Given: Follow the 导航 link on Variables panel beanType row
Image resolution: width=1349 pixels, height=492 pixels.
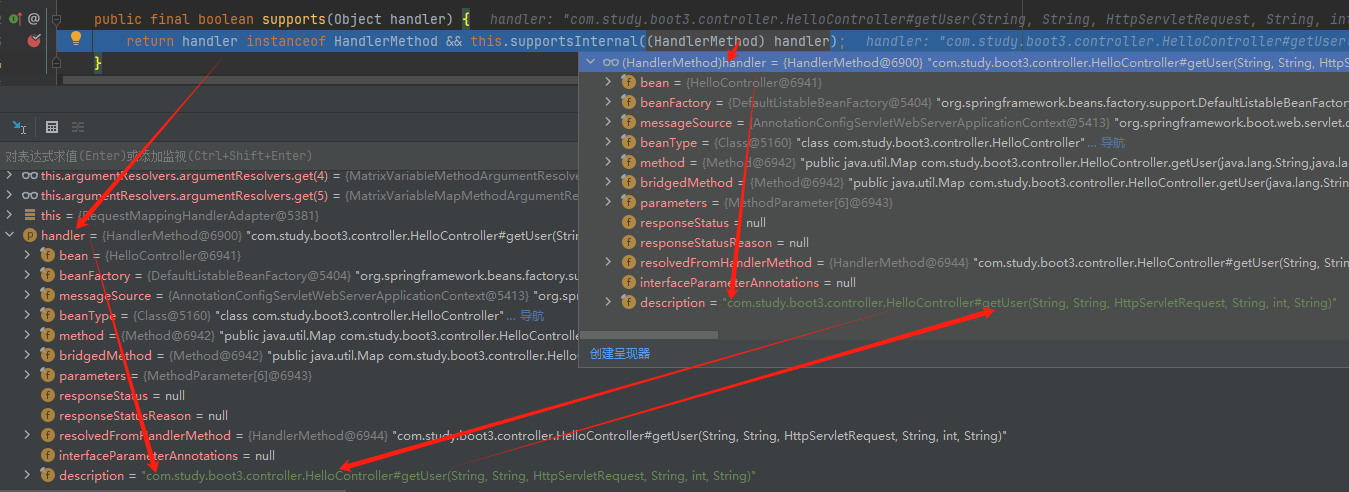Looking at the screenshot, I should pos(531,316).
